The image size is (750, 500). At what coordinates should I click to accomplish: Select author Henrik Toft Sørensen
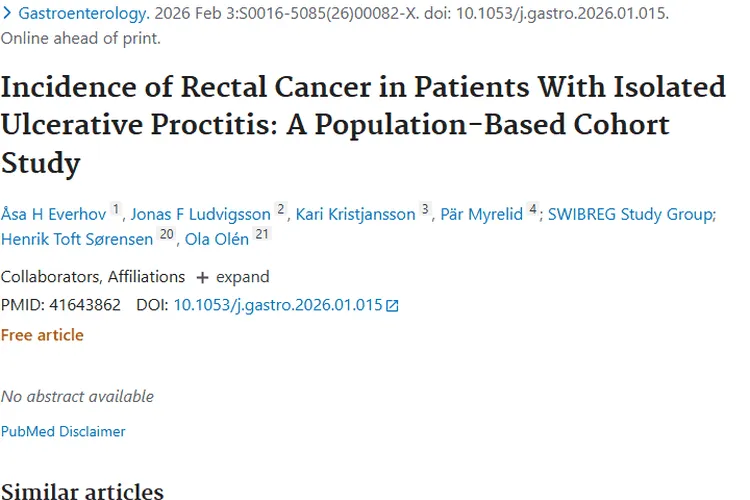coord(75,239)
